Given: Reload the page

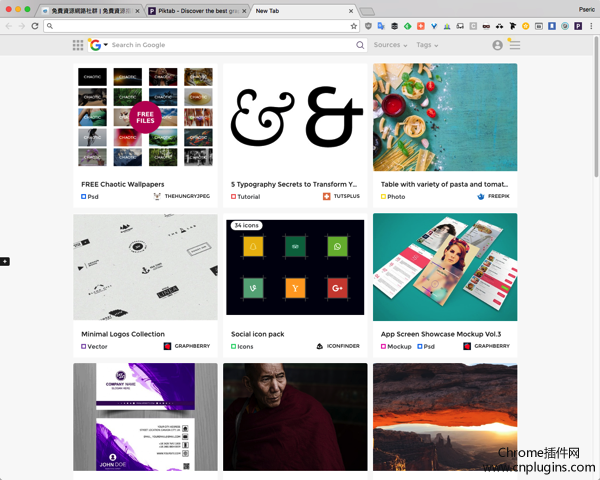Looking at the screenshot, I should pyautogui.click(x=35, y=26).
